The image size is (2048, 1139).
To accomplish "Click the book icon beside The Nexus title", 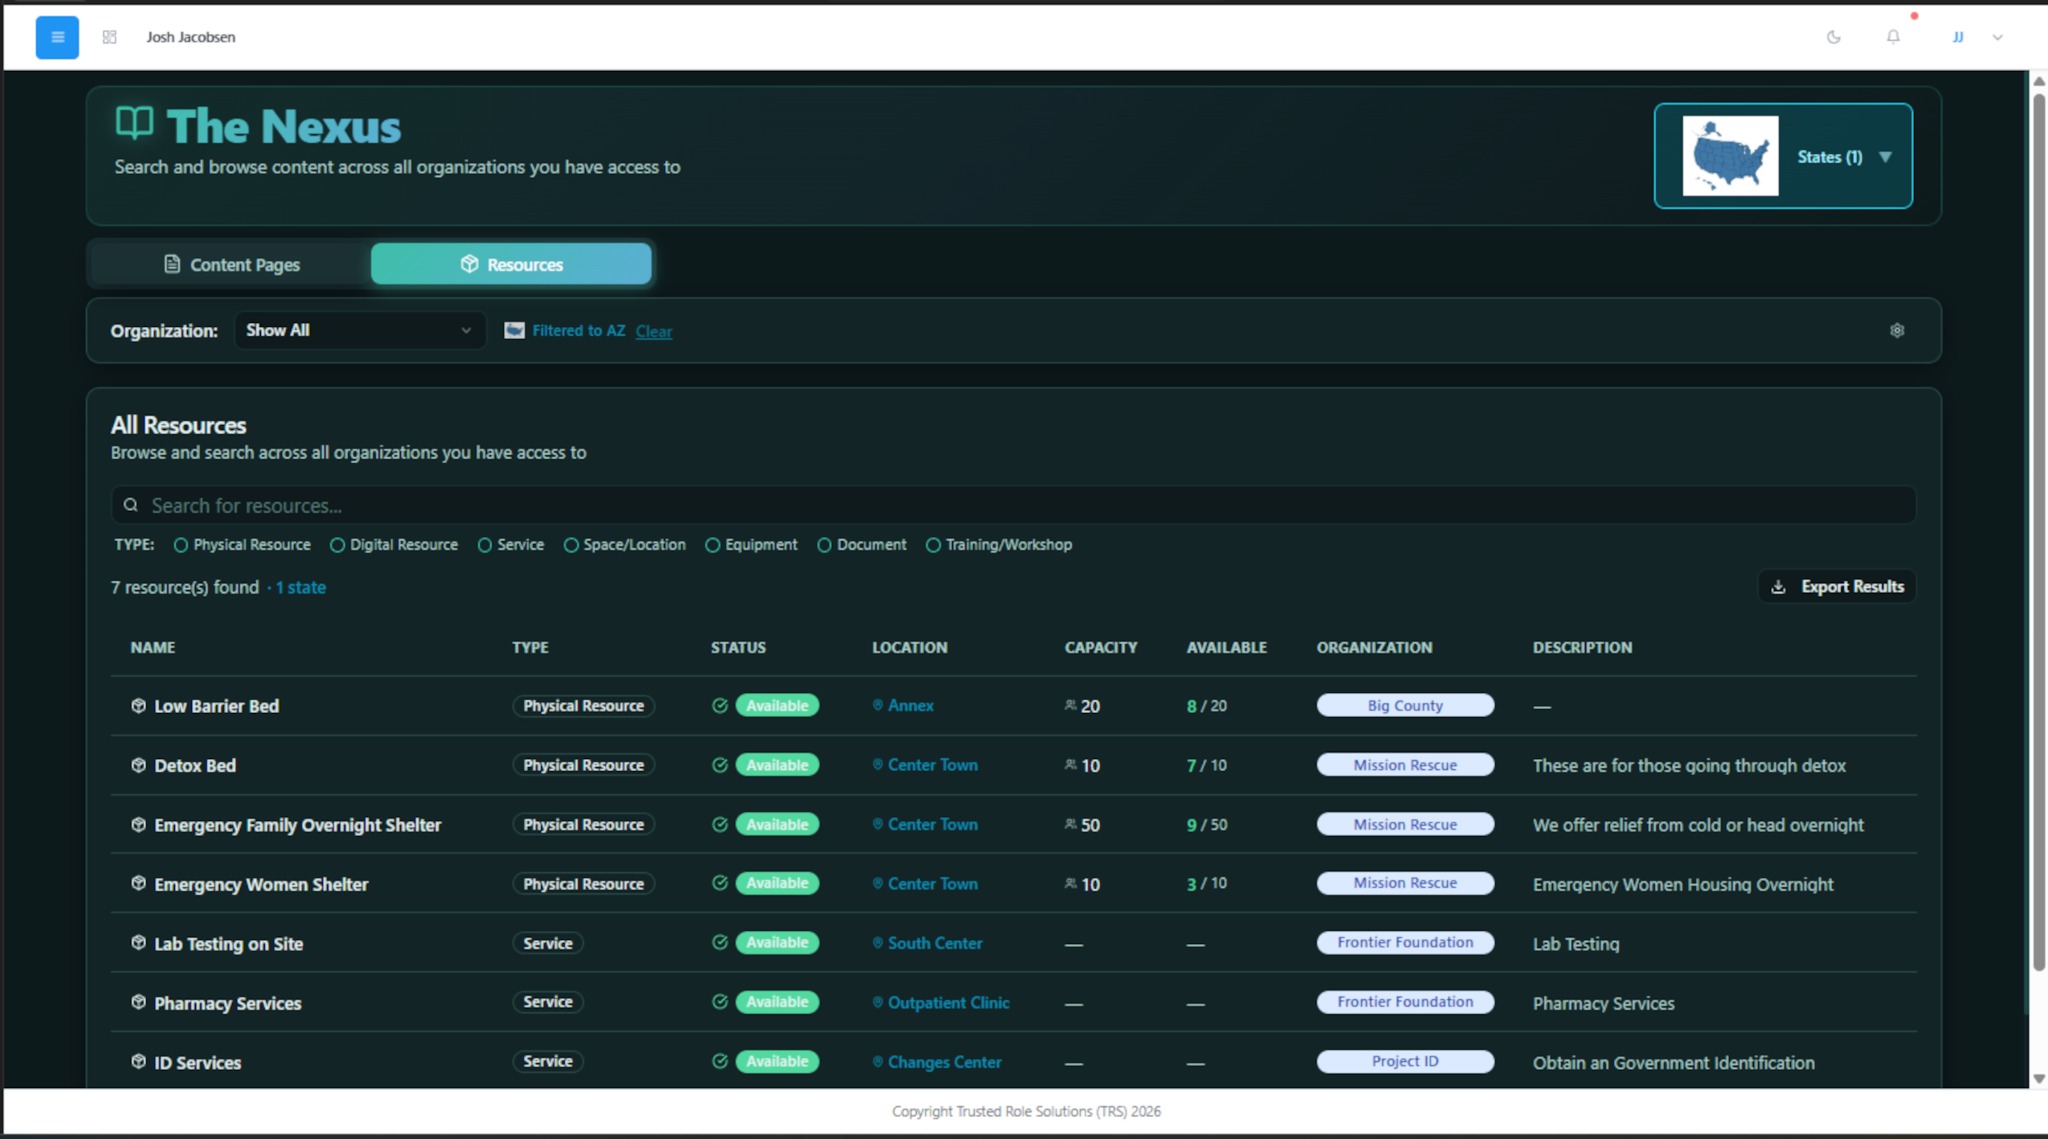I will [134, 124].
